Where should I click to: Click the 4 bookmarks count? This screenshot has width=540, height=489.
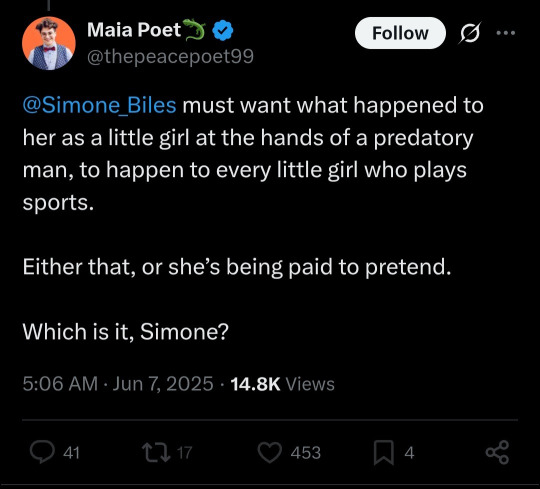pyautogui.click(x=409, y=452)
